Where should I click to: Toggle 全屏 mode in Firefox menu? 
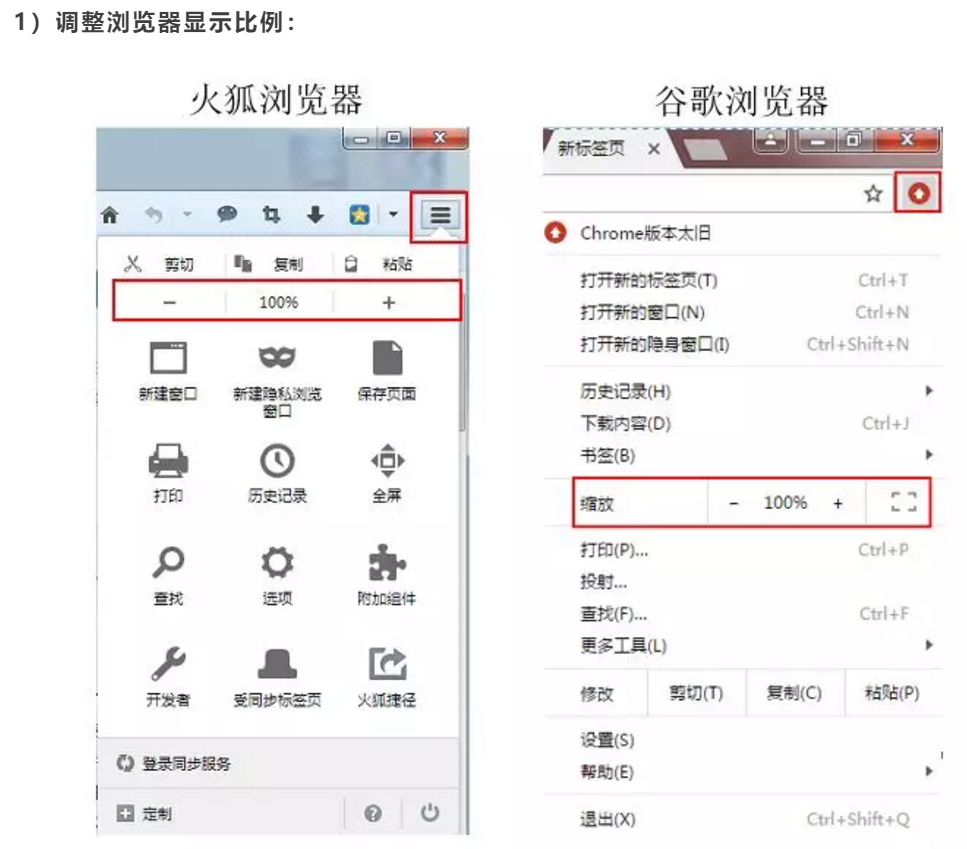387,461
